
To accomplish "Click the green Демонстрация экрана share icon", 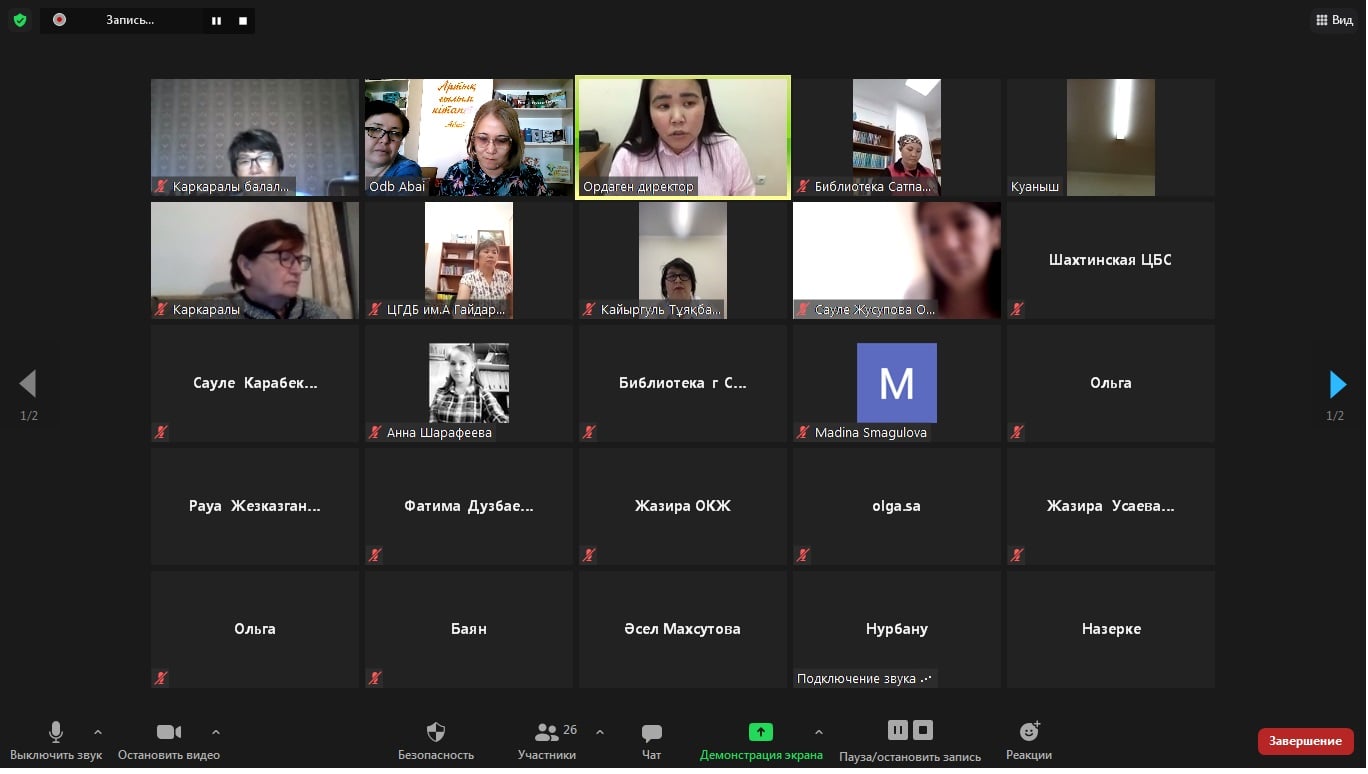I will tap(761, 732).
